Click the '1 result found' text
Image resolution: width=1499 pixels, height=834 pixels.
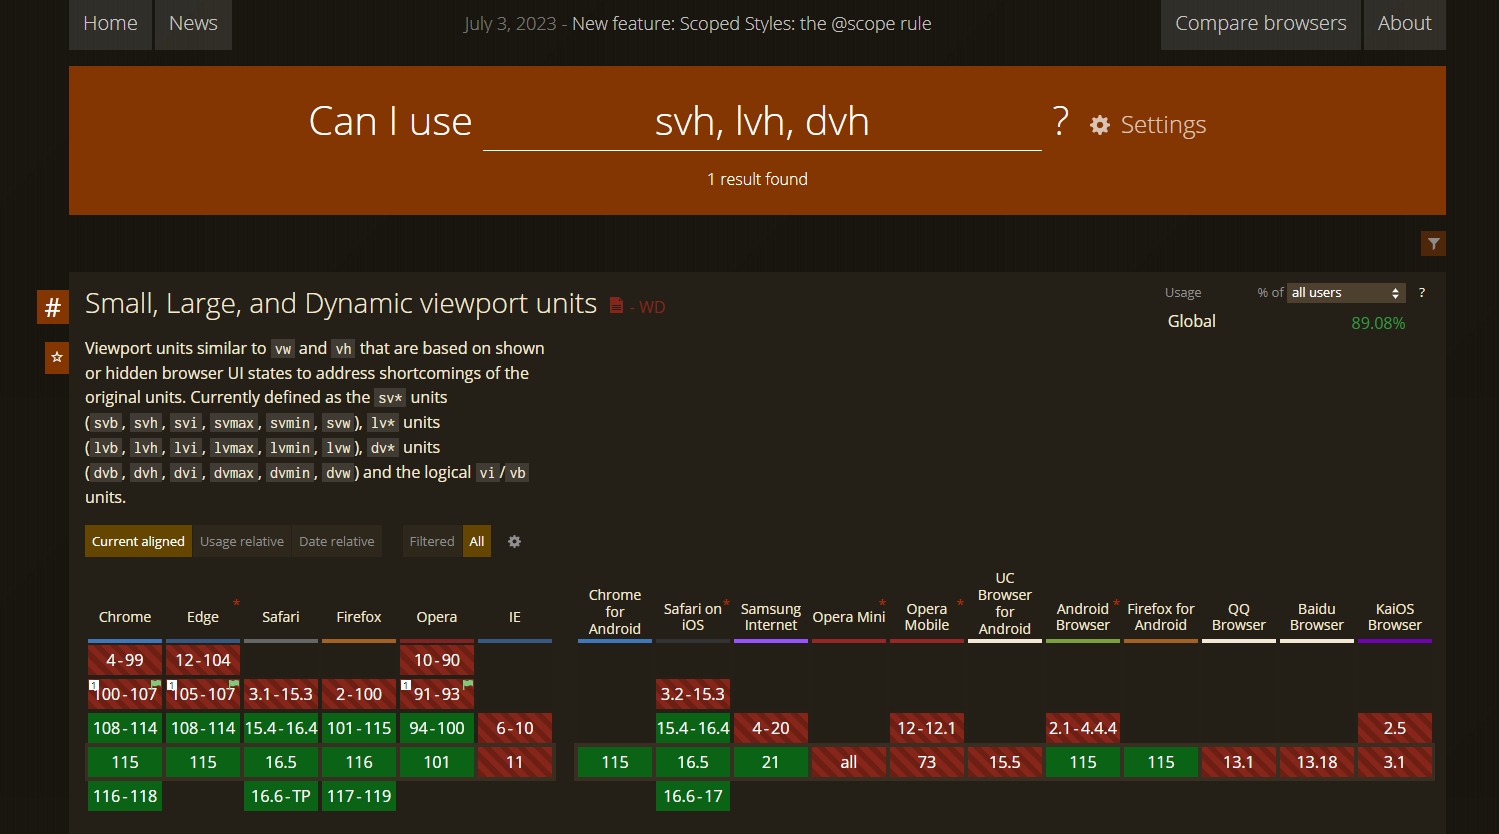[x=757, y=179]
